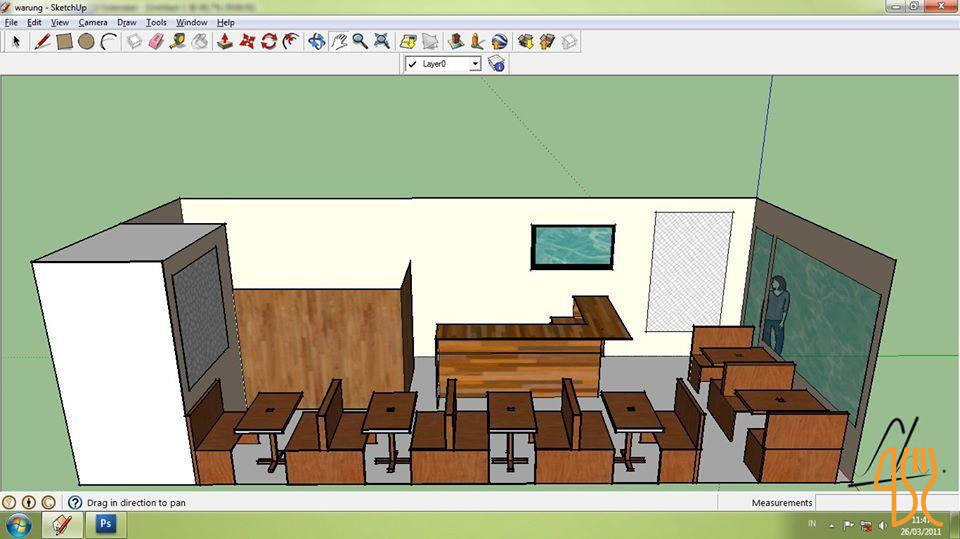This screenshot has width=960, height=539.
Task: Click the Zoom Extents tool
Action: tap(381, 42)
